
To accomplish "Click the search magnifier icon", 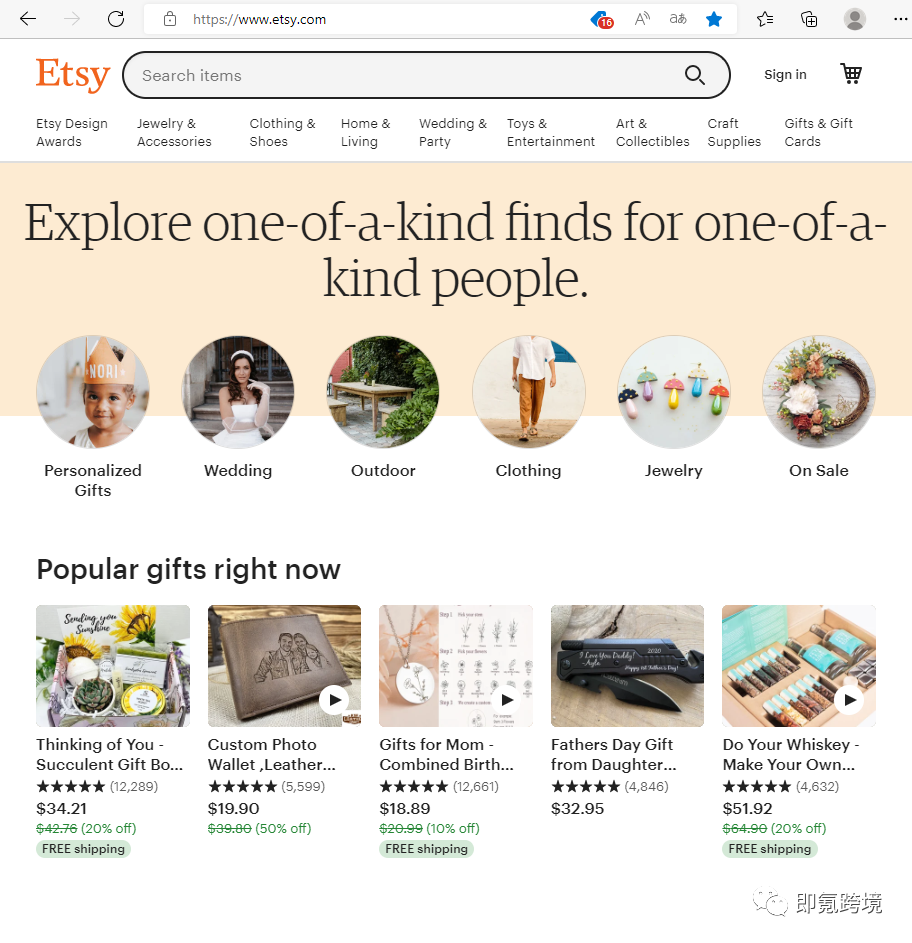I will click(694, 75).
